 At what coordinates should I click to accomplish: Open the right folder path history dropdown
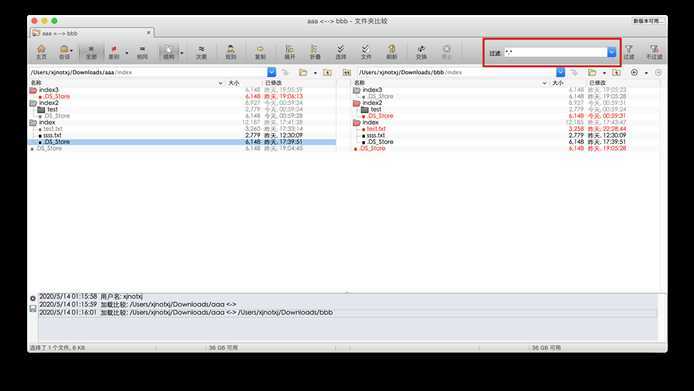tap(560, 72)
